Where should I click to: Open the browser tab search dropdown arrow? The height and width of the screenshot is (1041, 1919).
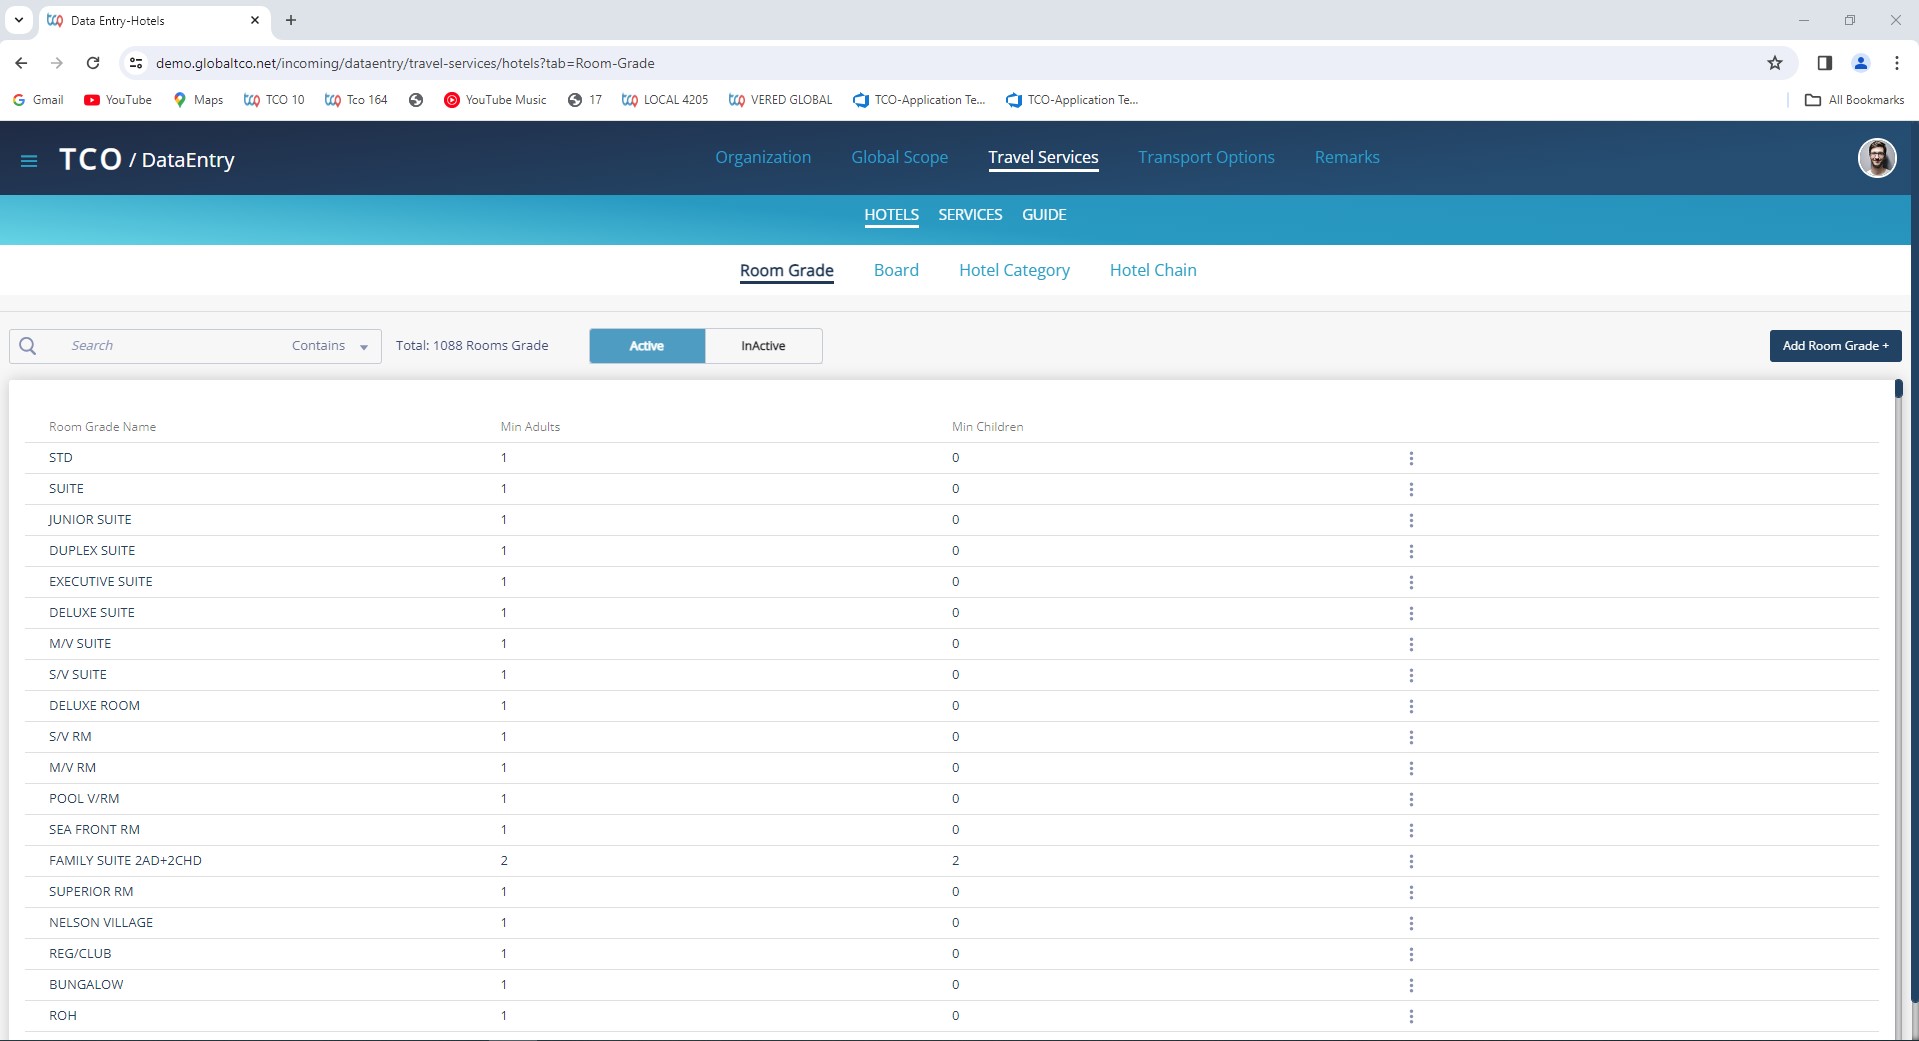[x=19, y=20]
